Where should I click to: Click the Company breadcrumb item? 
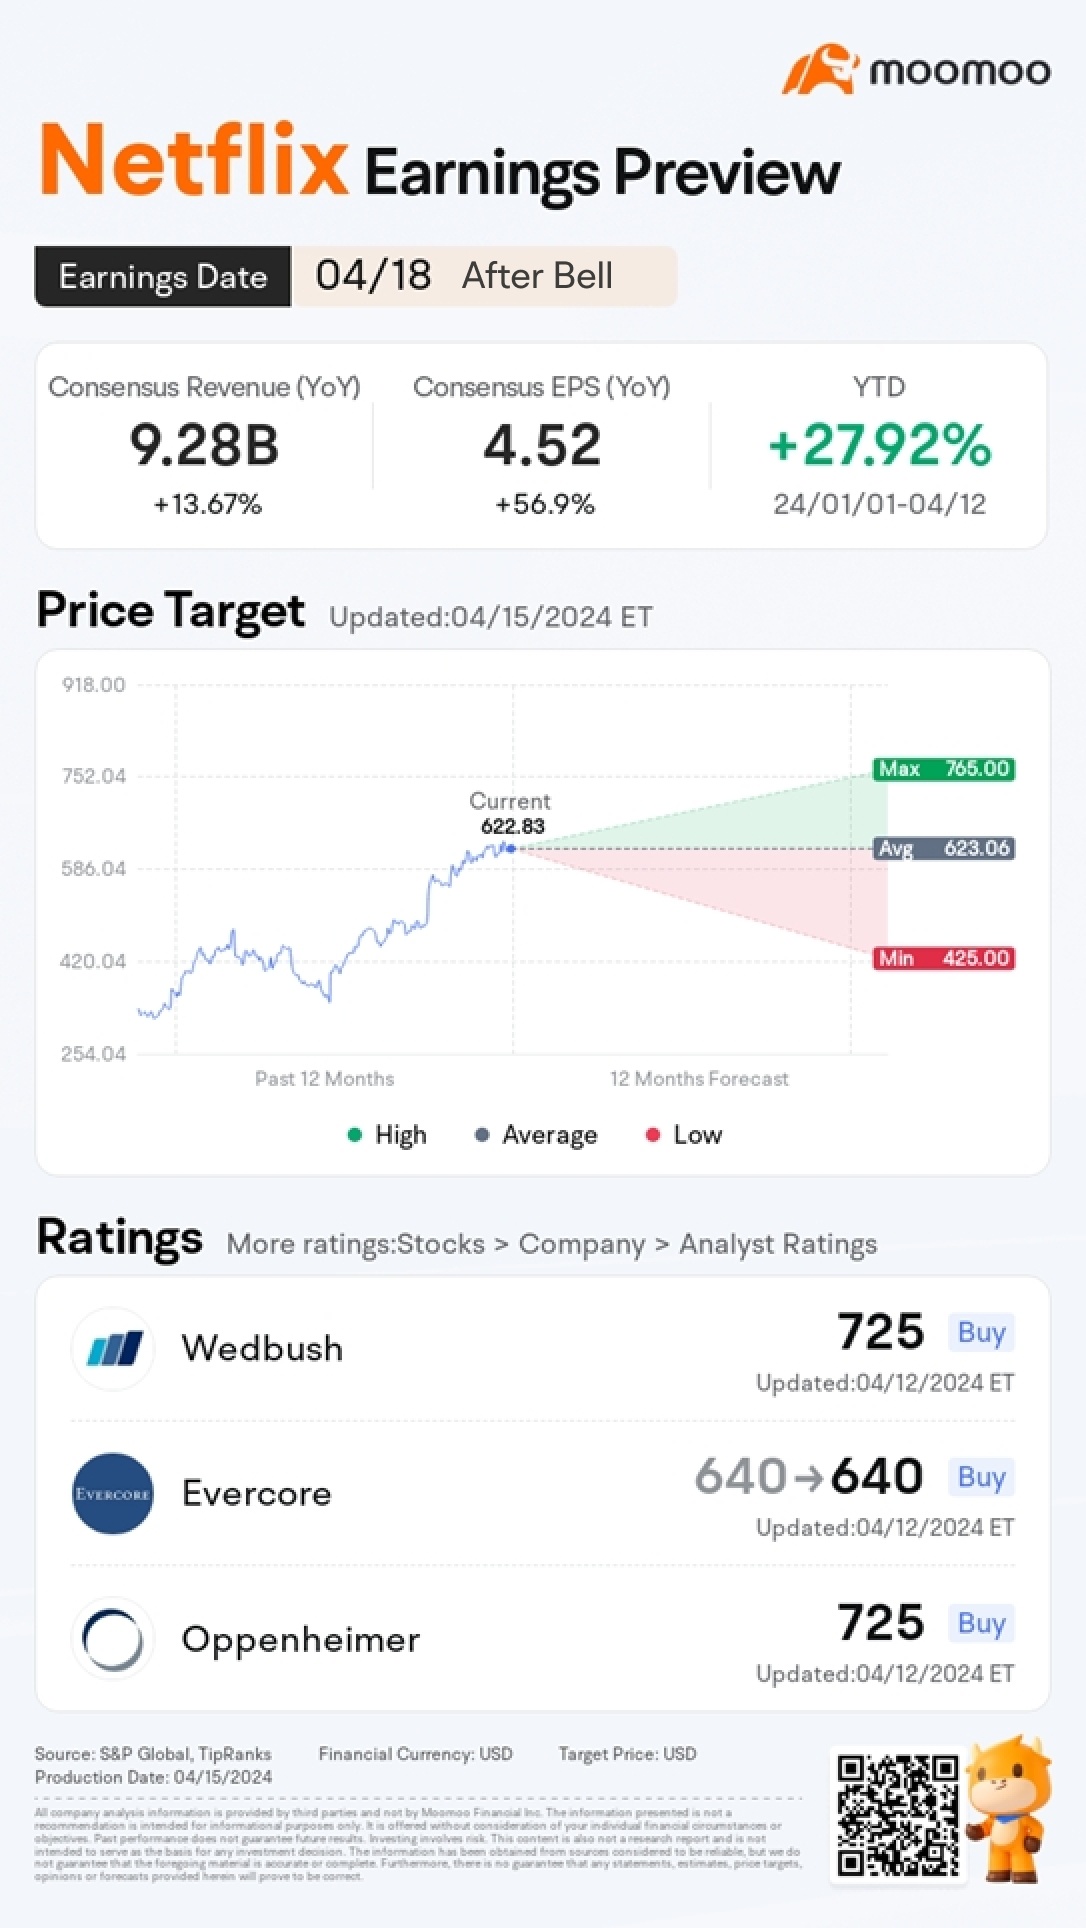tap(582, 1245)
